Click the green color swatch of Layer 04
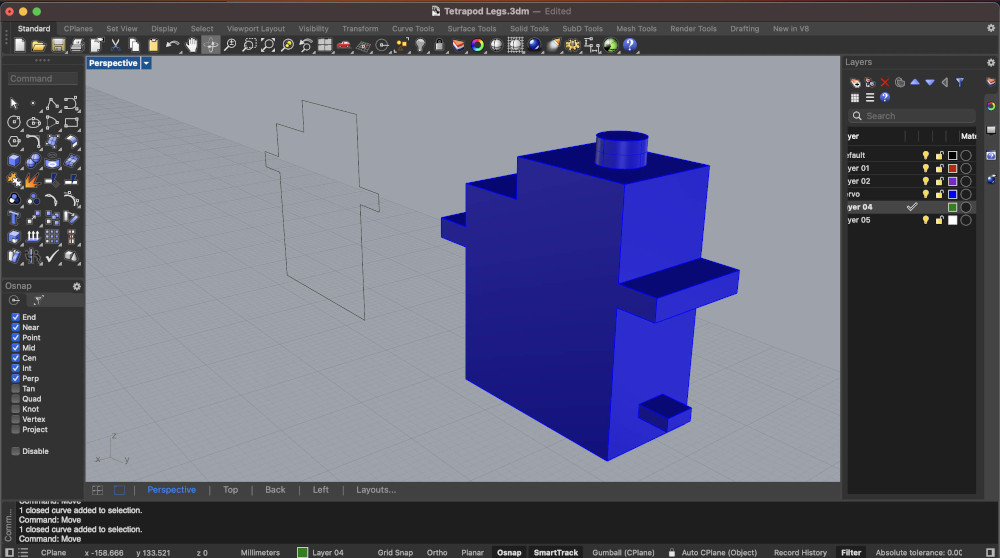The width and height of the screenshot is (1000, 558). pyautogui.click(x=952, y=207)
